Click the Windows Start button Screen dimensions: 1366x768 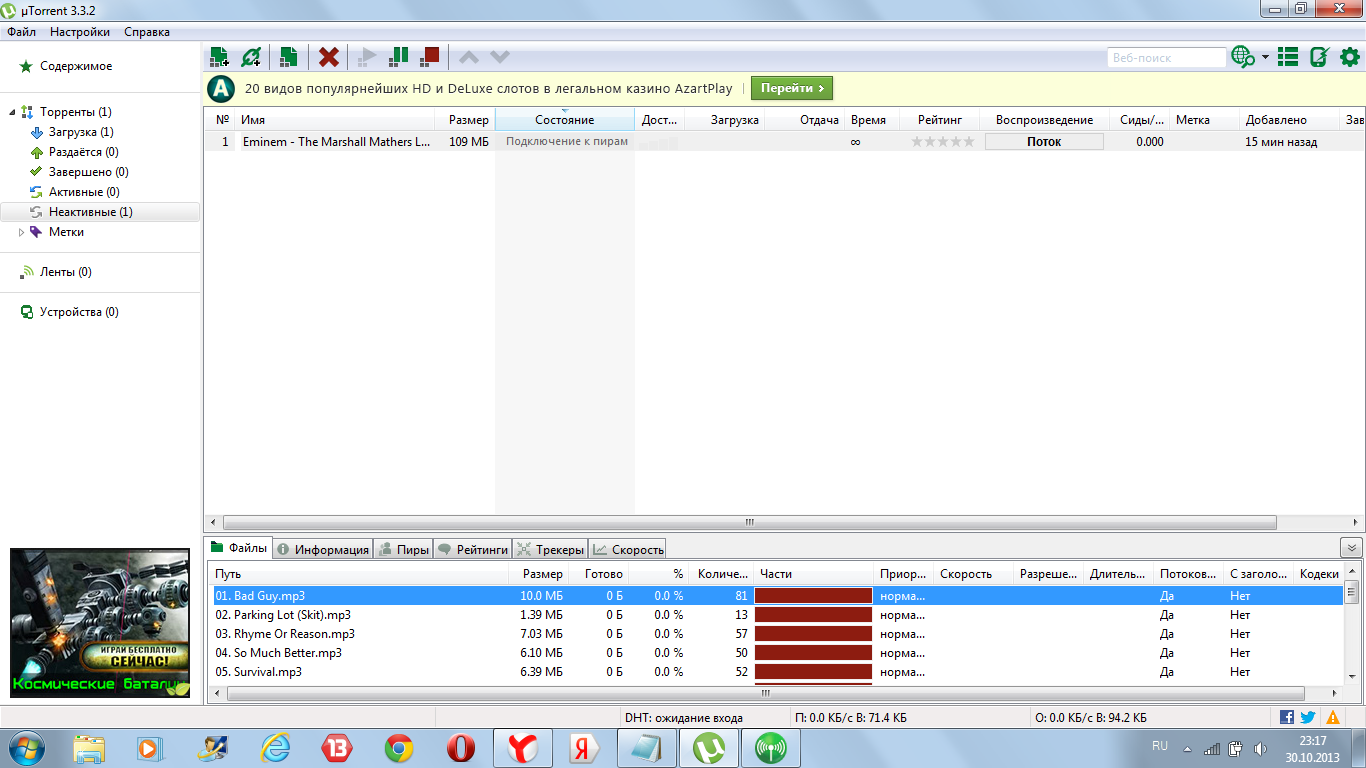coord(27,747)
